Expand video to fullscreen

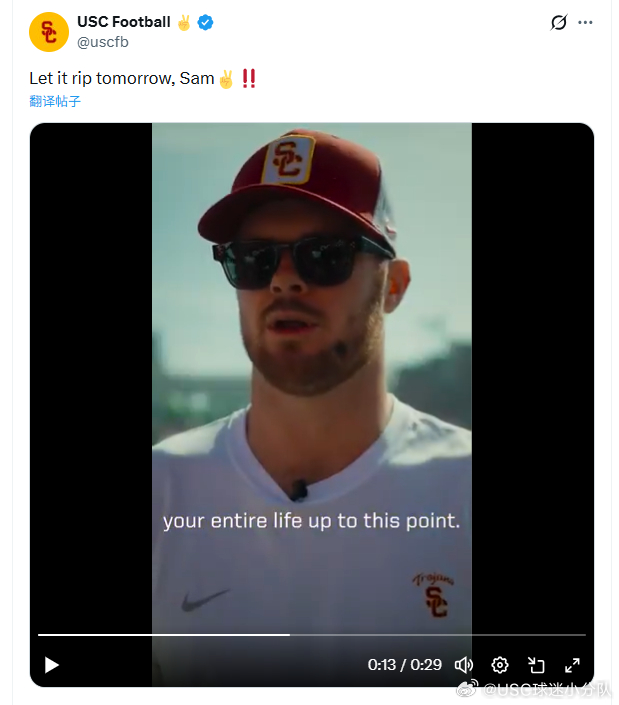pyautogui.click(x=572, y=665)
